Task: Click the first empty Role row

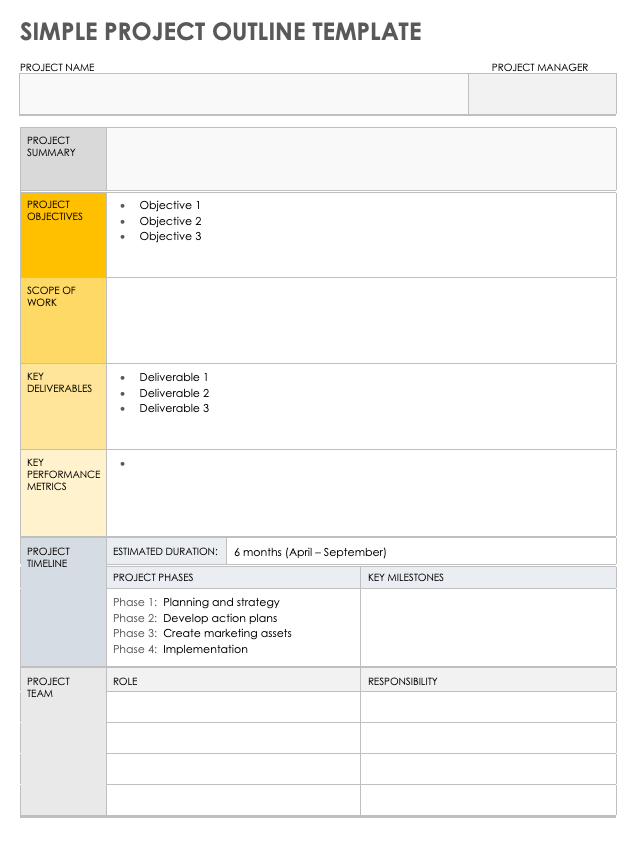Action: pos(233,707)
